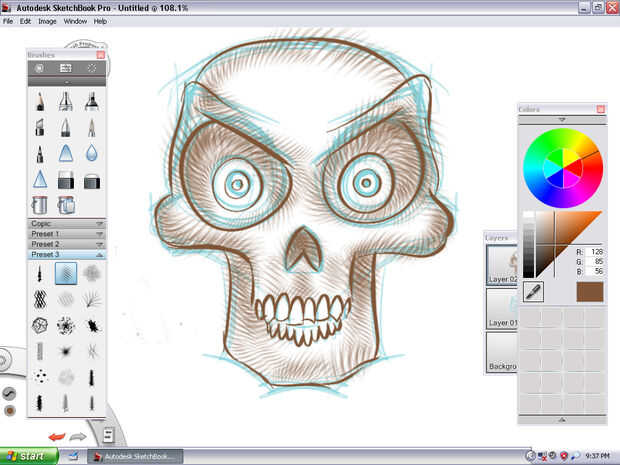620x465 pixels.
Task: Choose the faint diagonal hatch brush
Action: [66, 299]
